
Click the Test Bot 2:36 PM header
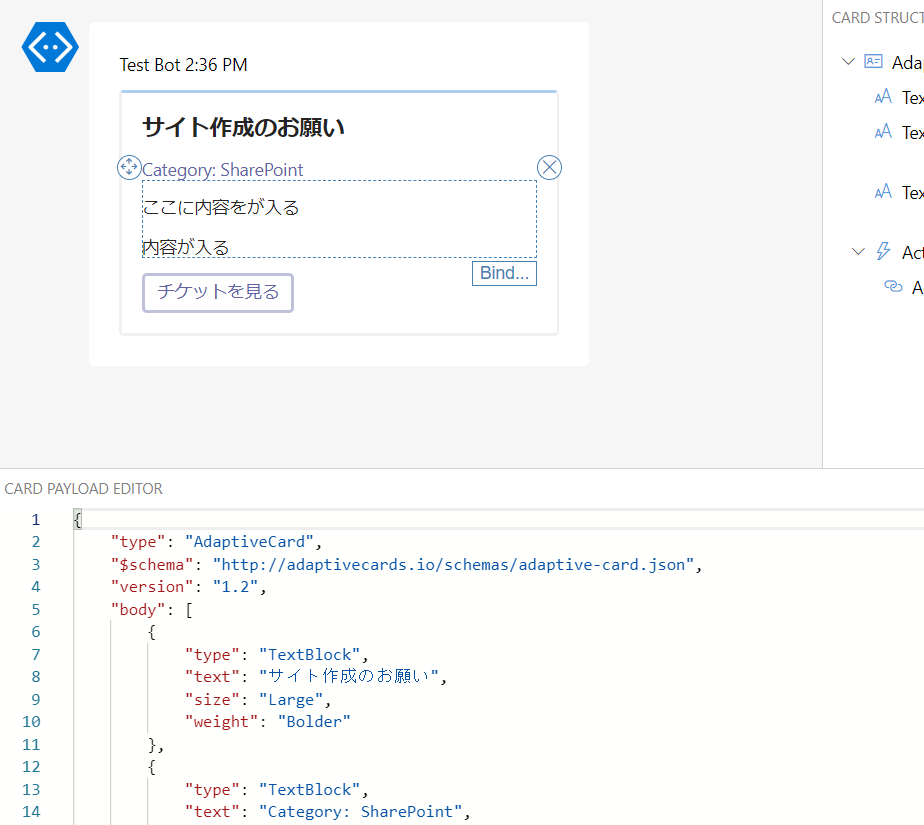point(183,65)
